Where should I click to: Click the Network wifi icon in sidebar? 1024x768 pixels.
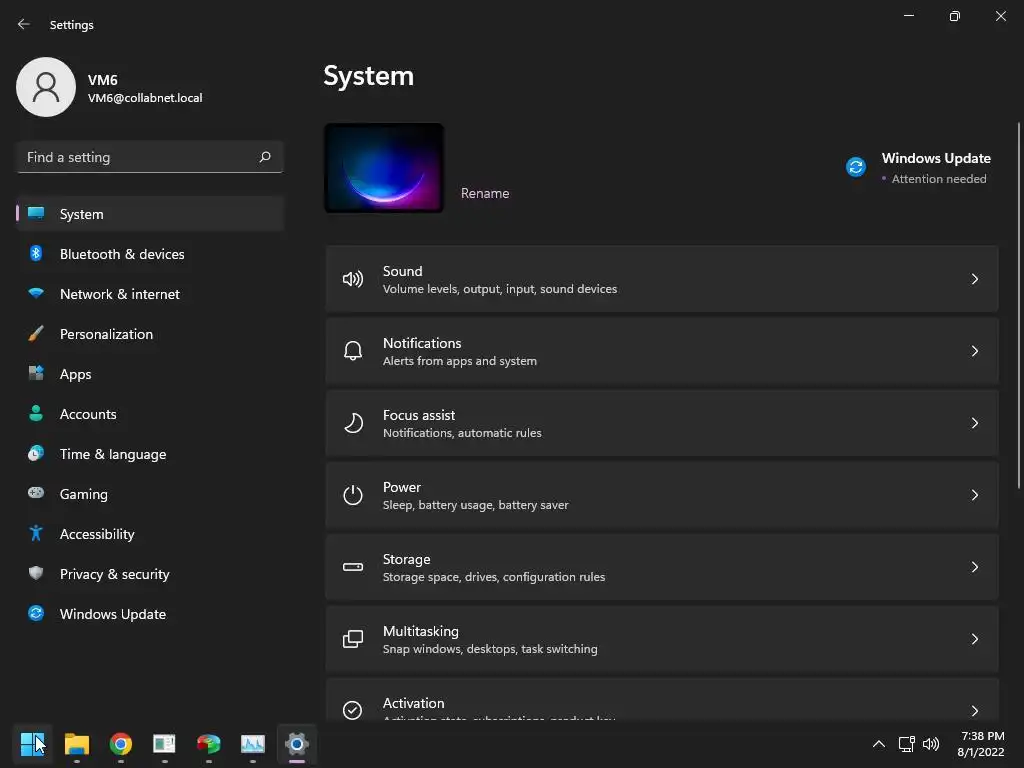pyautogui.click(x=36, y=293)
